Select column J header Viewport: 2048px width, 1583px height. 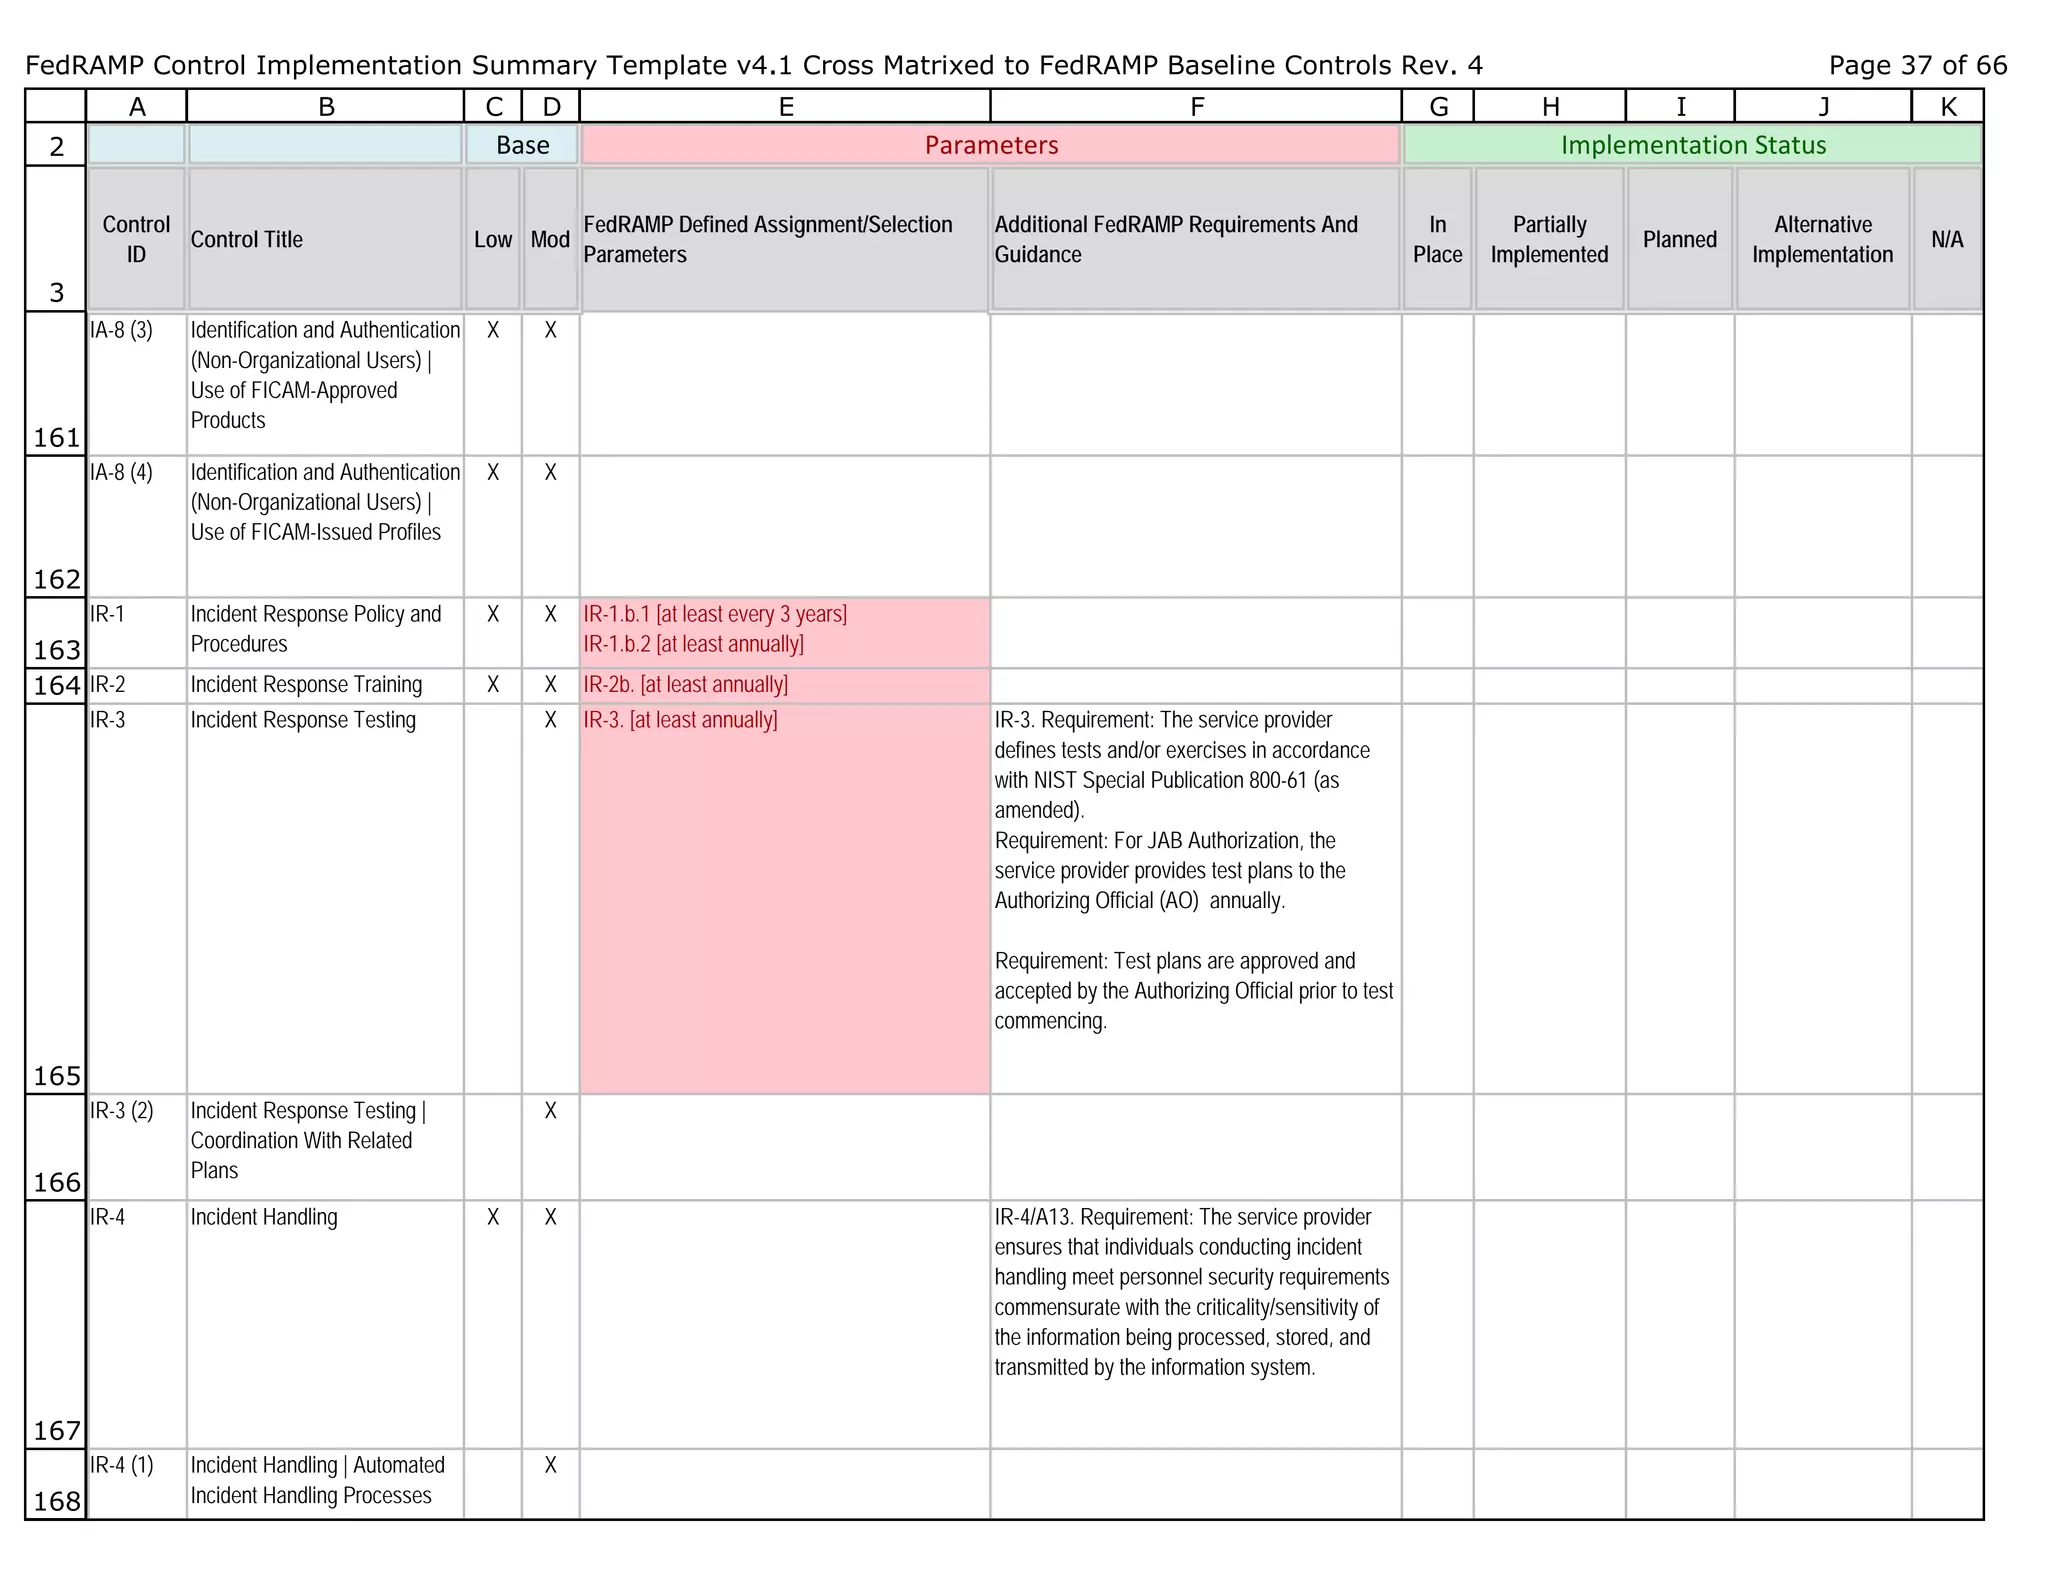coord(1823,106)
